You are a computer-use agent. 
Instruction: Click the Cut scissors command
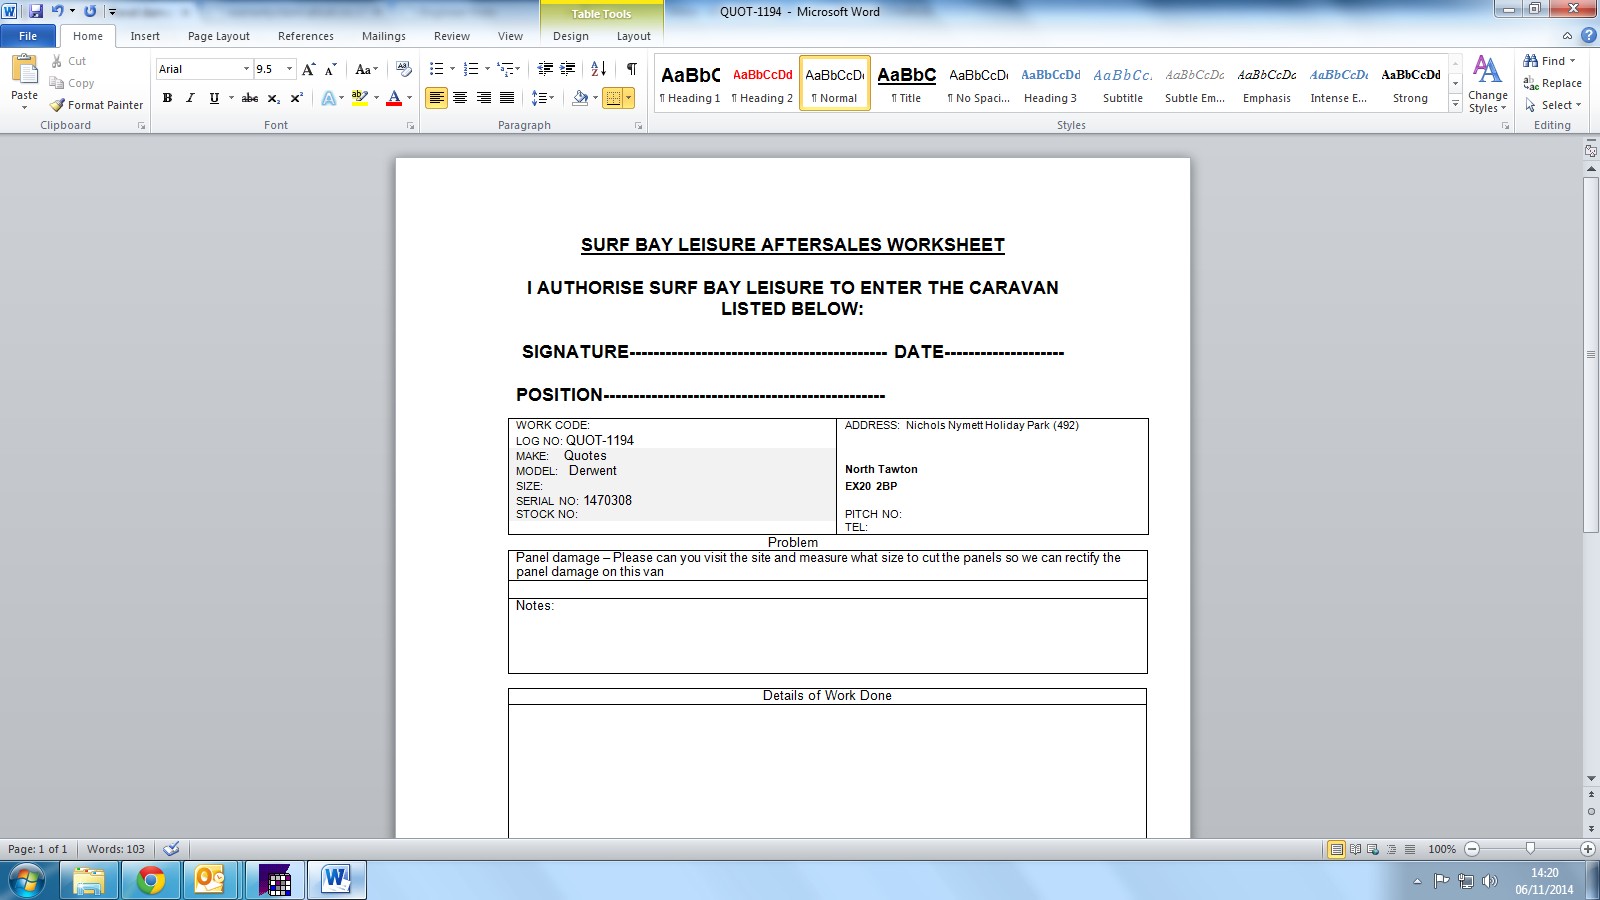(68, 61)
